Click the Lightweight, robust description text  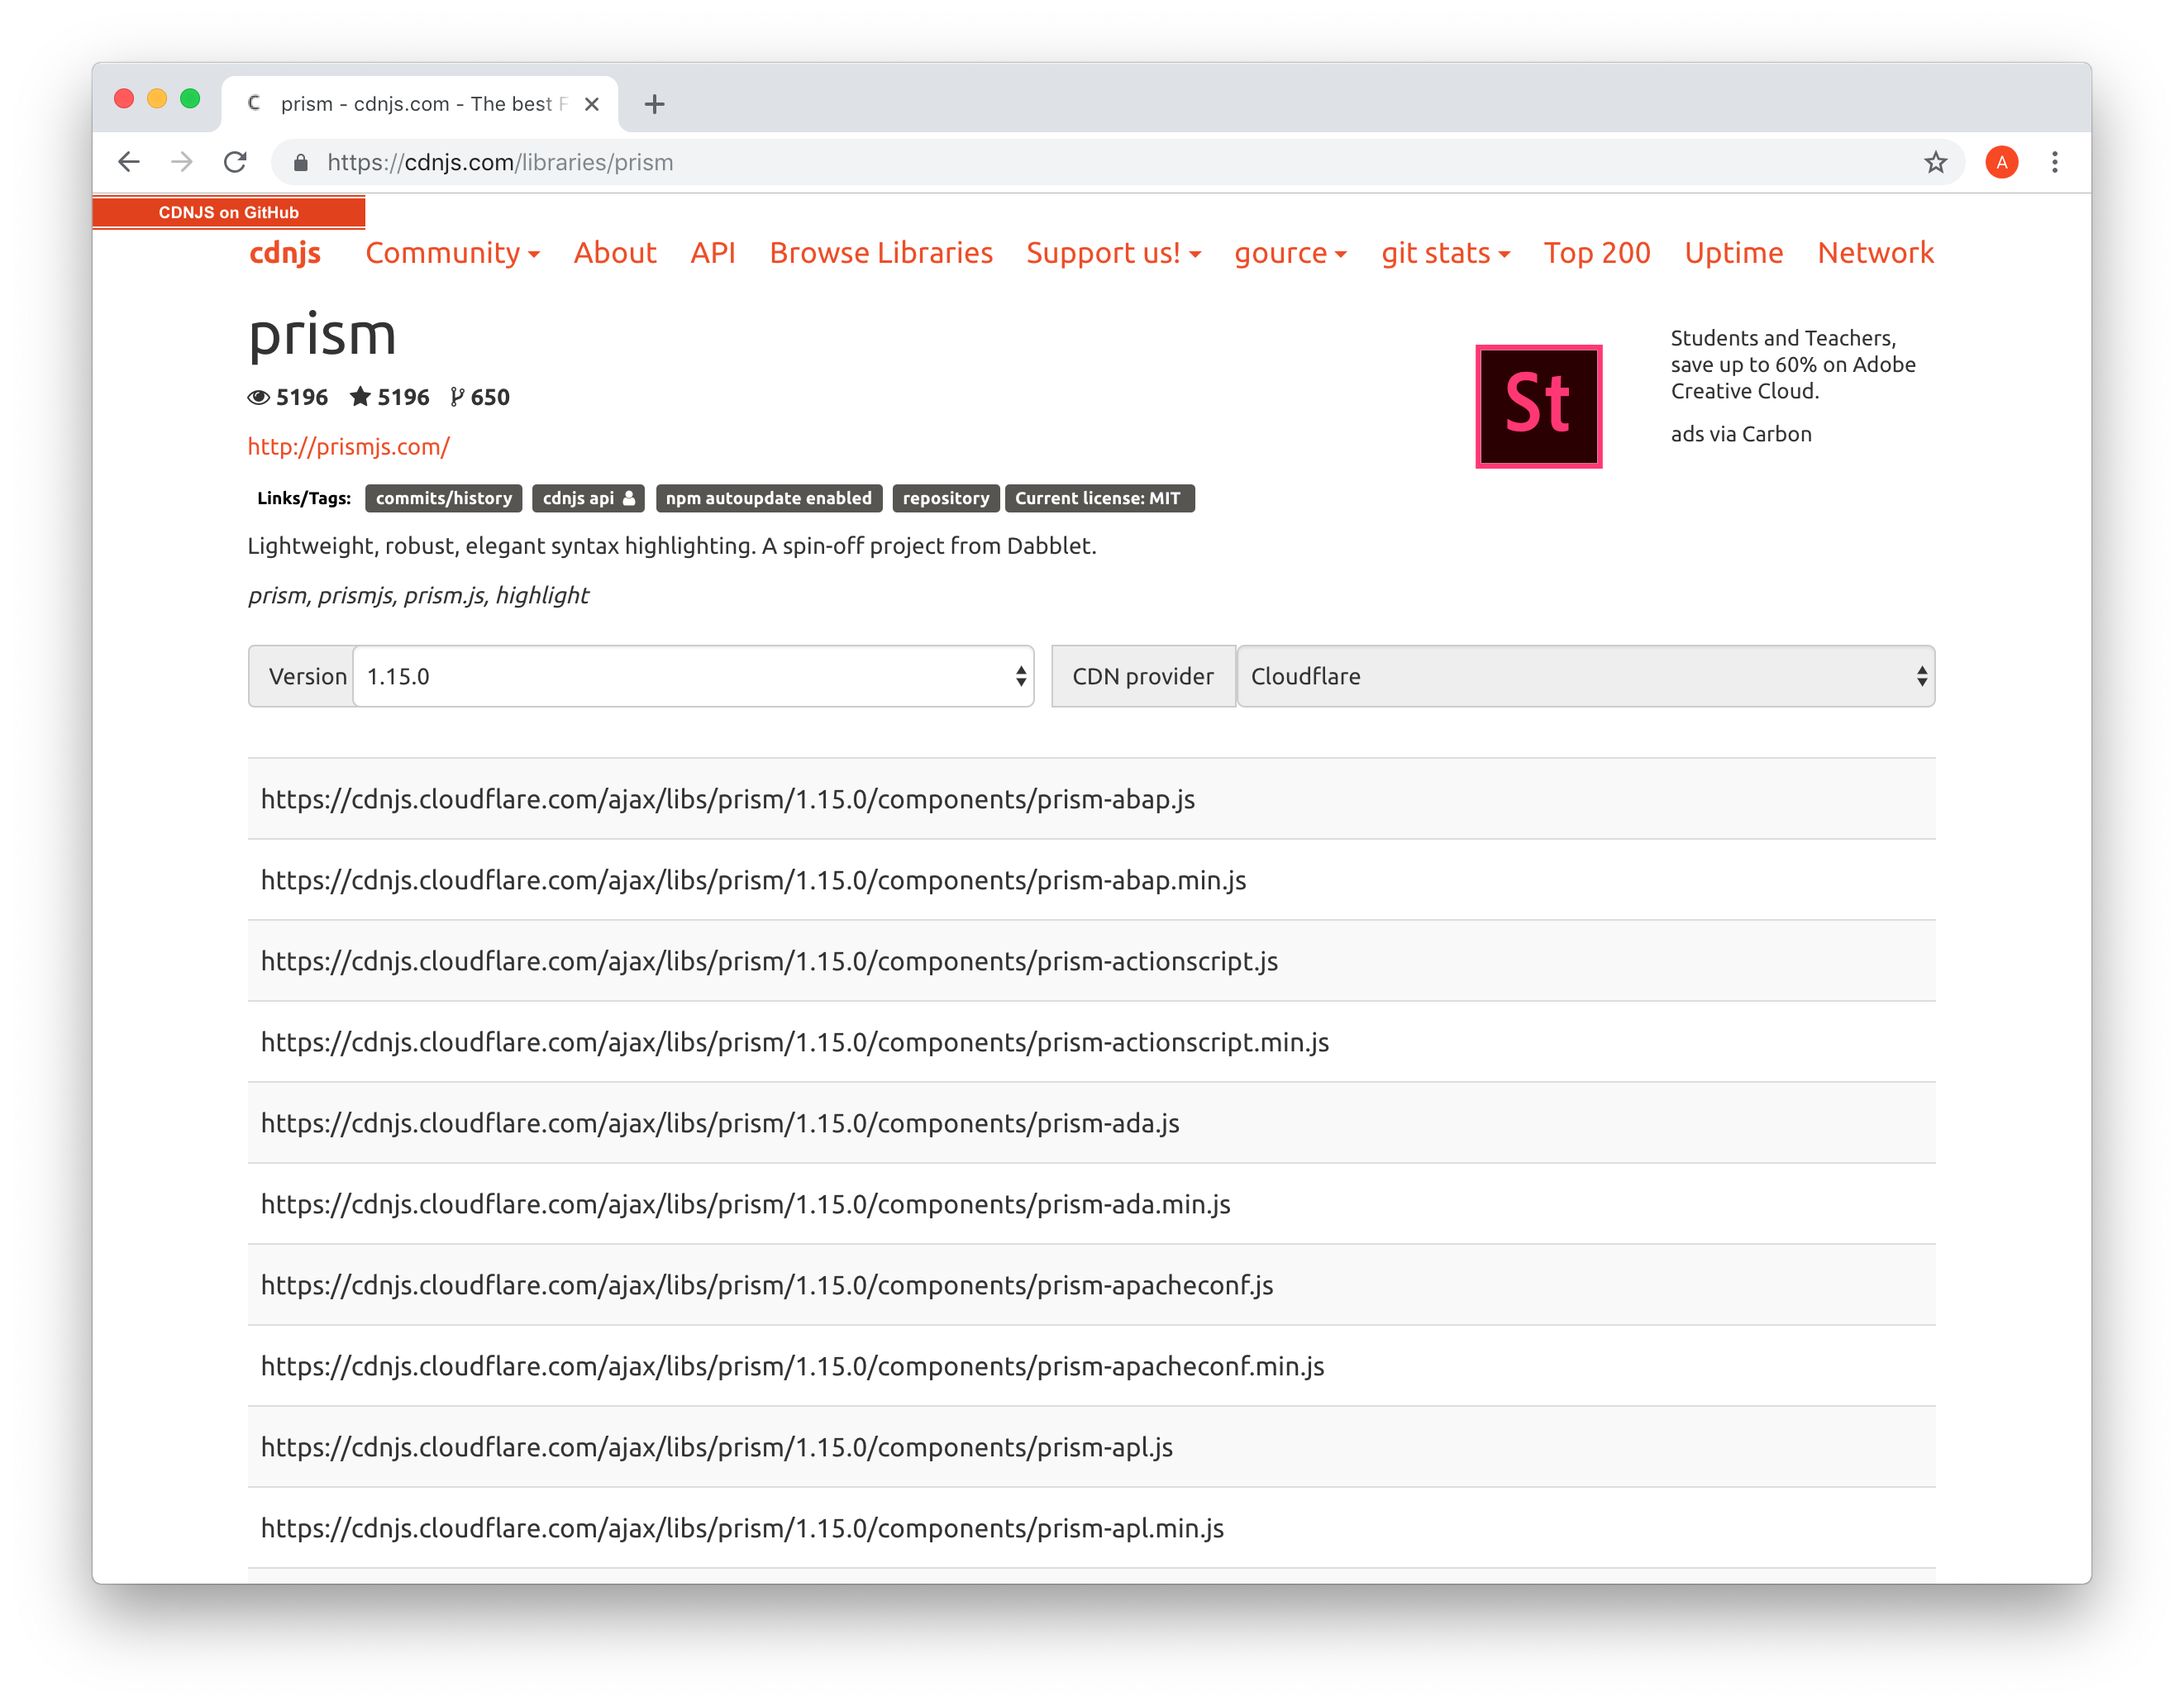pos(672,546)
